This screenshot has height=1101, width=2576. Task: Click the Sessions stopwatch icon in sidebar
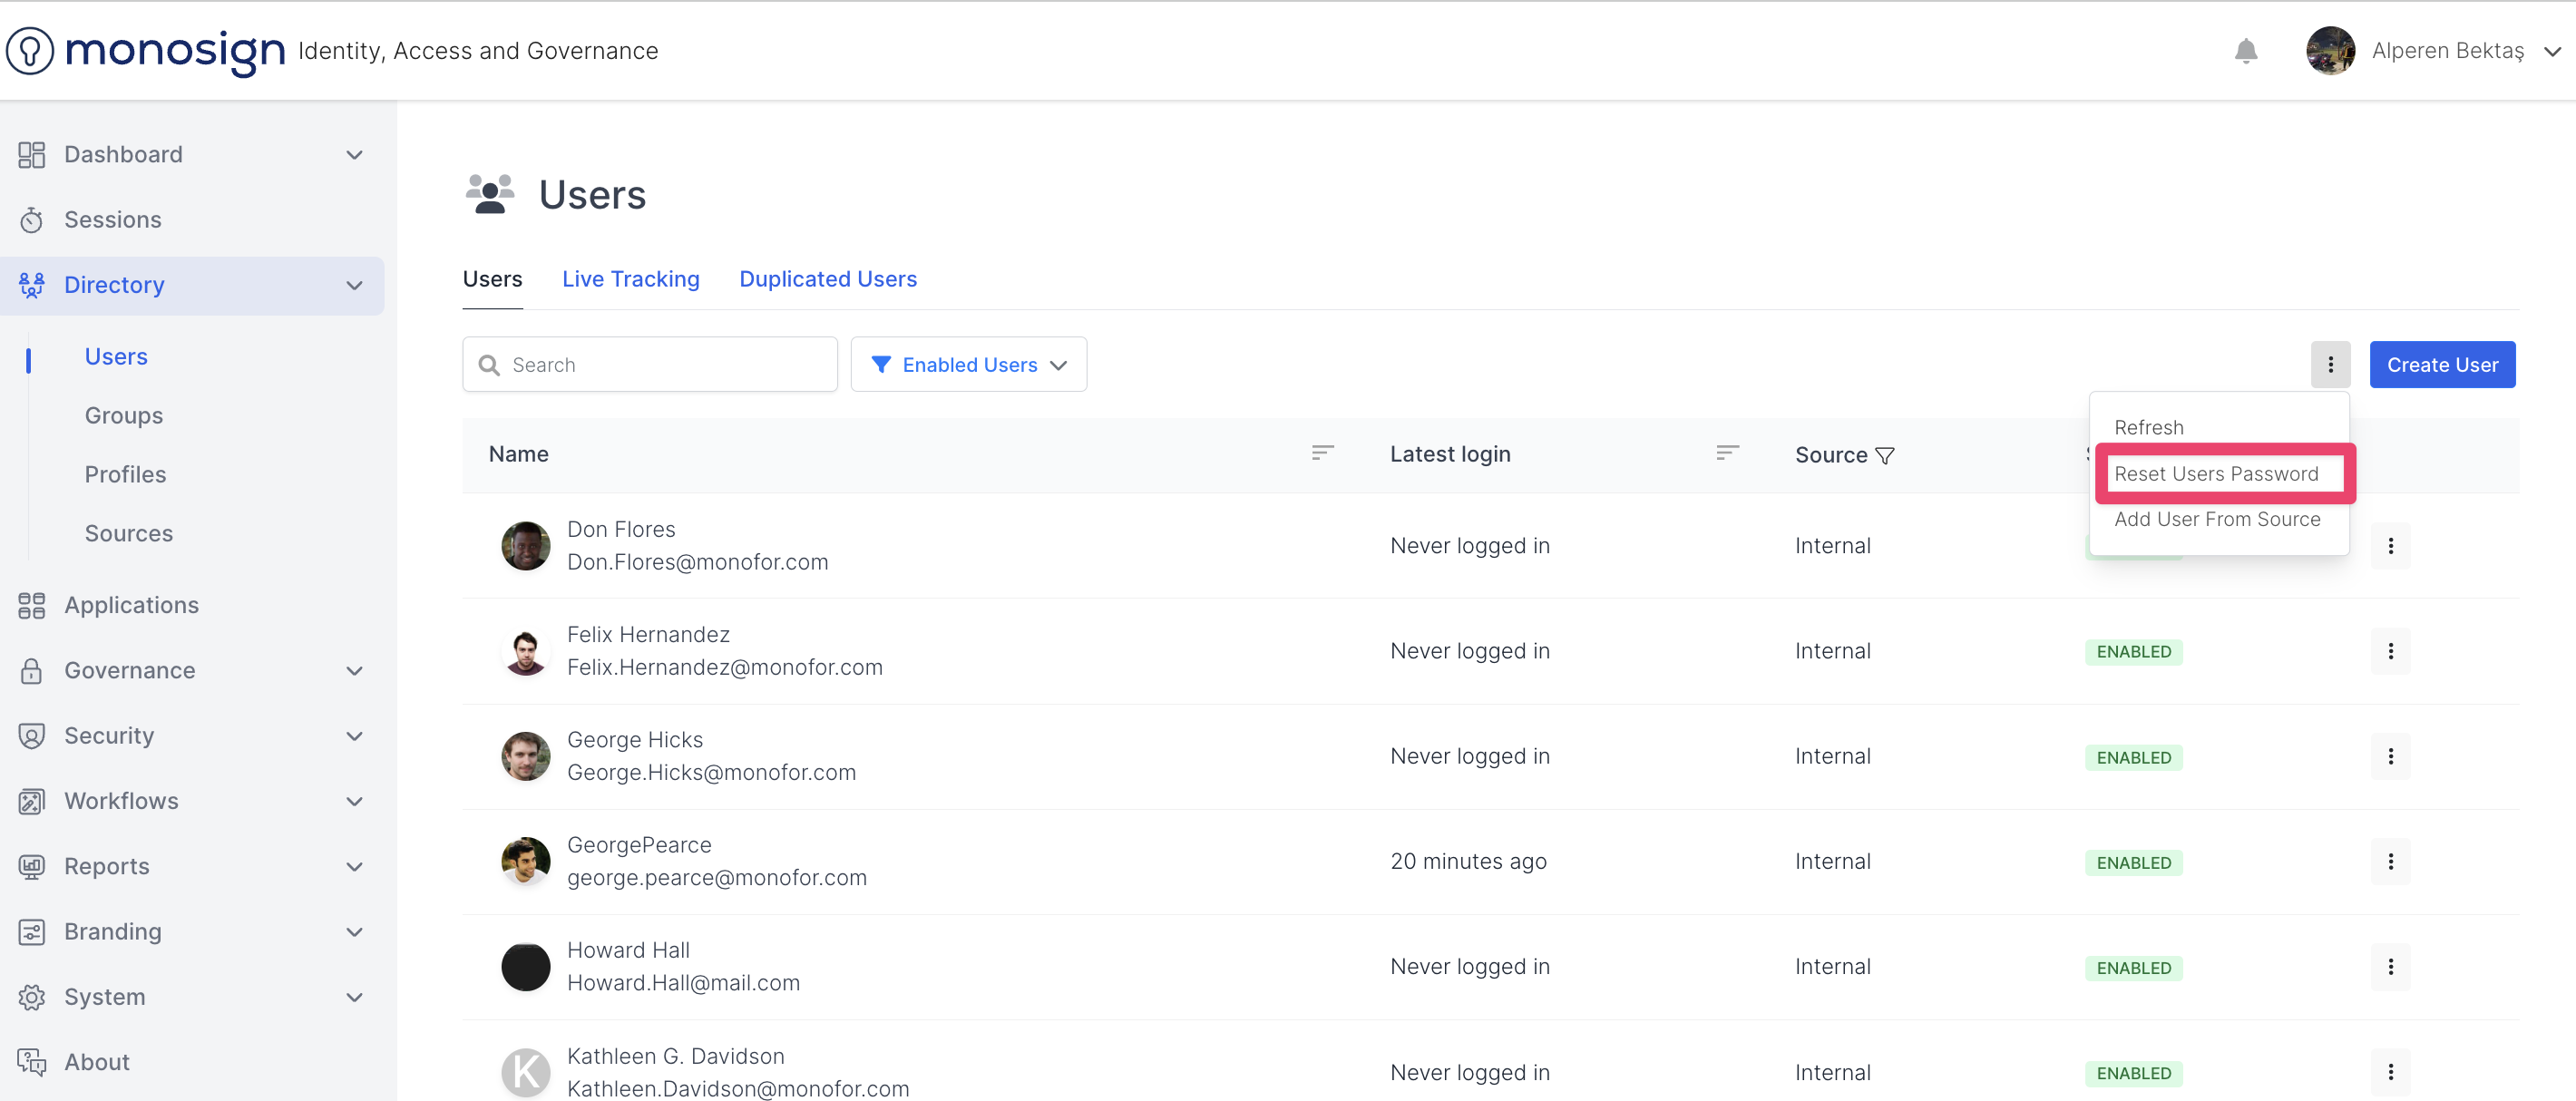pyautogui.click(x=32, y=220)
